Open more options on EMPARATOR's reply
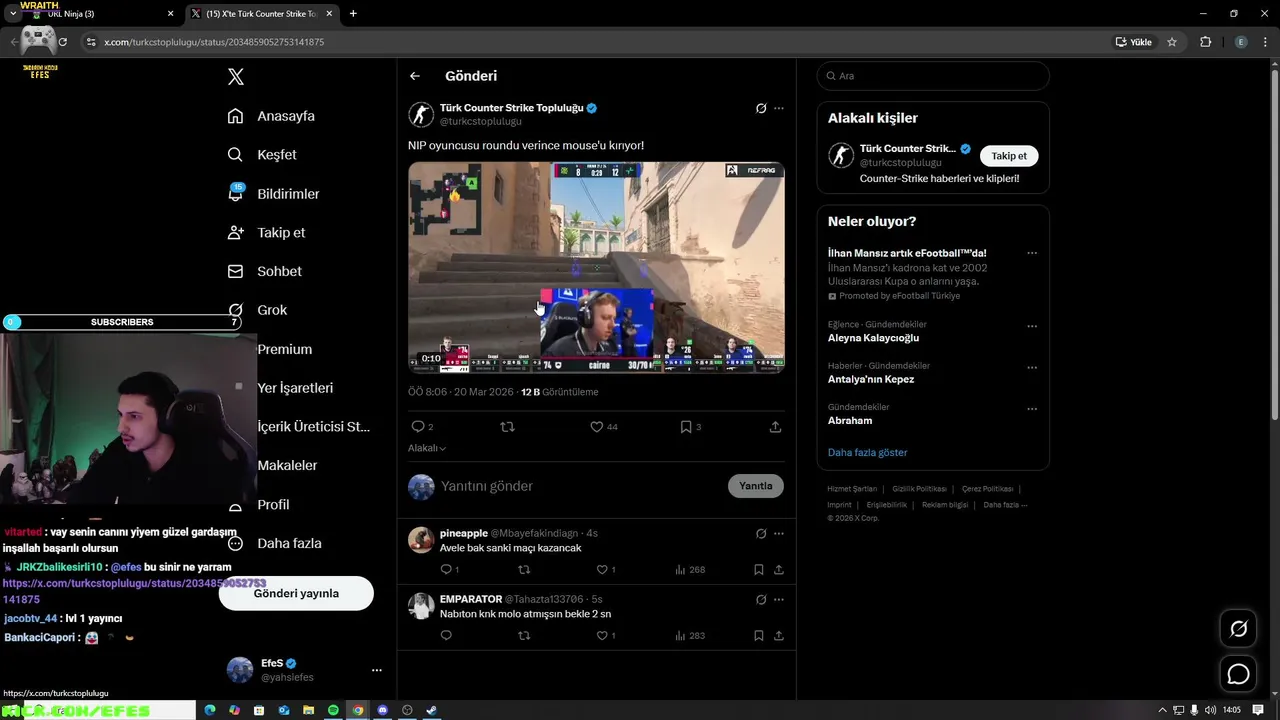 779,600
